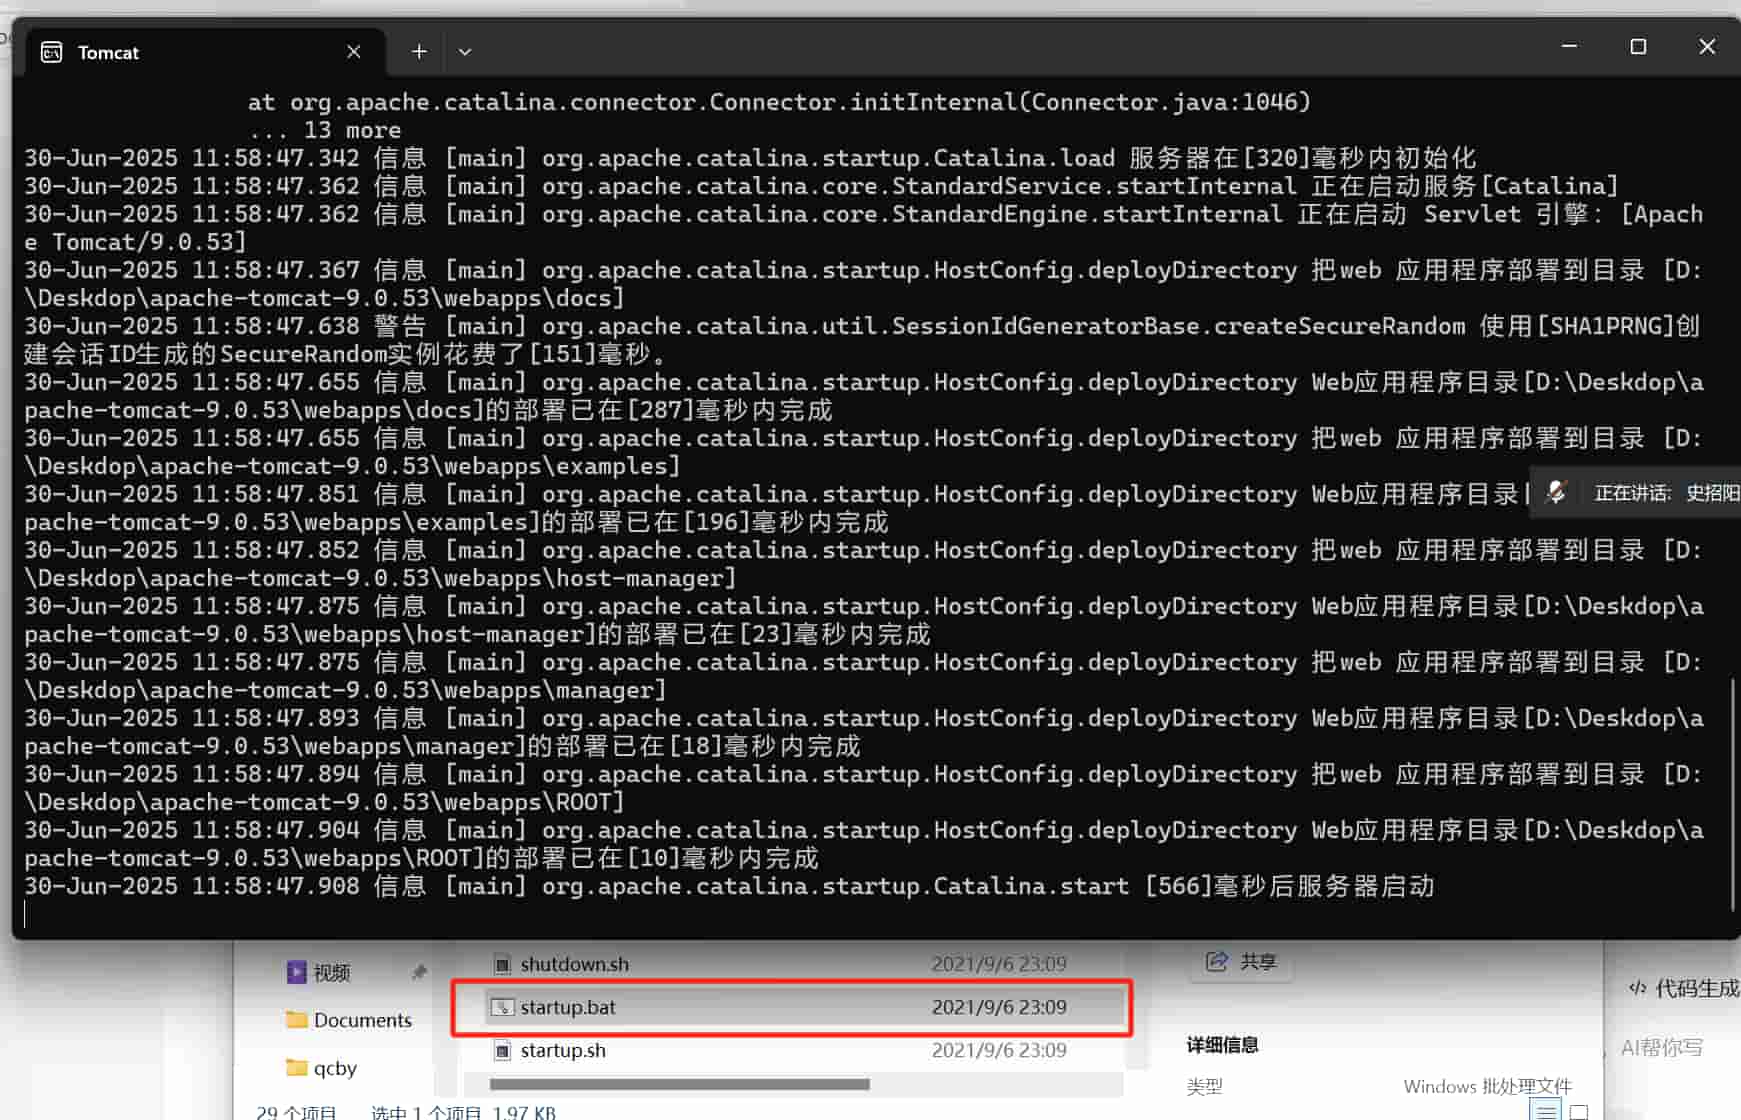Click the 类型 label in details pane
This screenshot has width=1741, height=1120.
[1204, 1087]
